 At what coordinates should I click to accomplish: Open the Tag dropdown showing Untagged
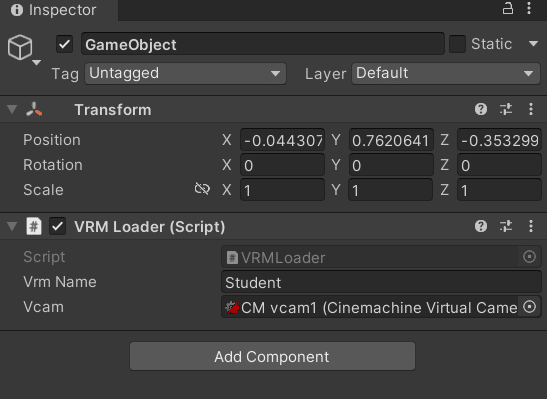[186, 74]
